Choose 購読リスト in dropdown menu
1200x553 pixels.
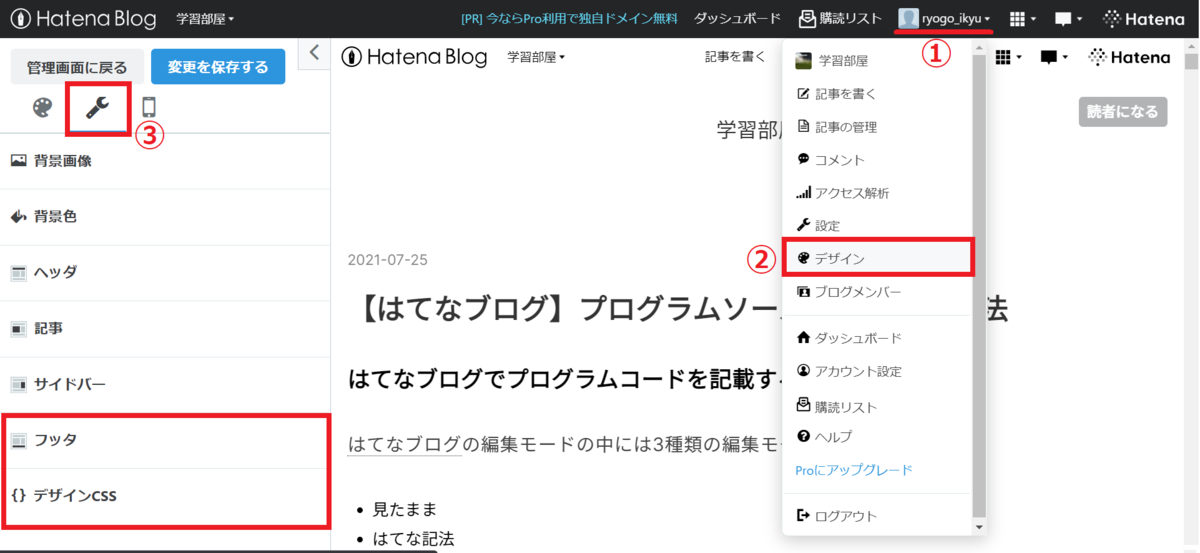(877, 407)
